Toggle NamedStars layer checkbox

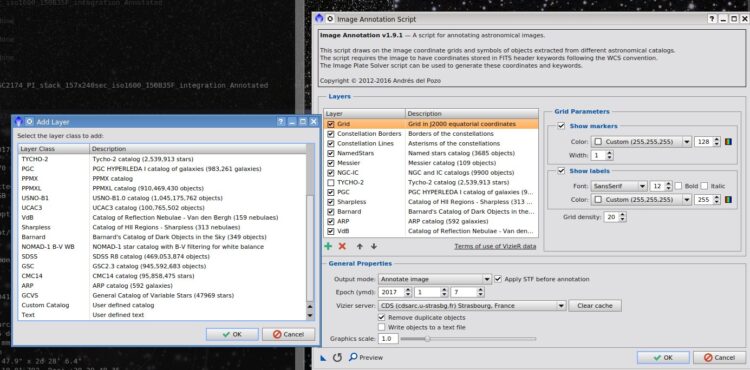[331, 153]
